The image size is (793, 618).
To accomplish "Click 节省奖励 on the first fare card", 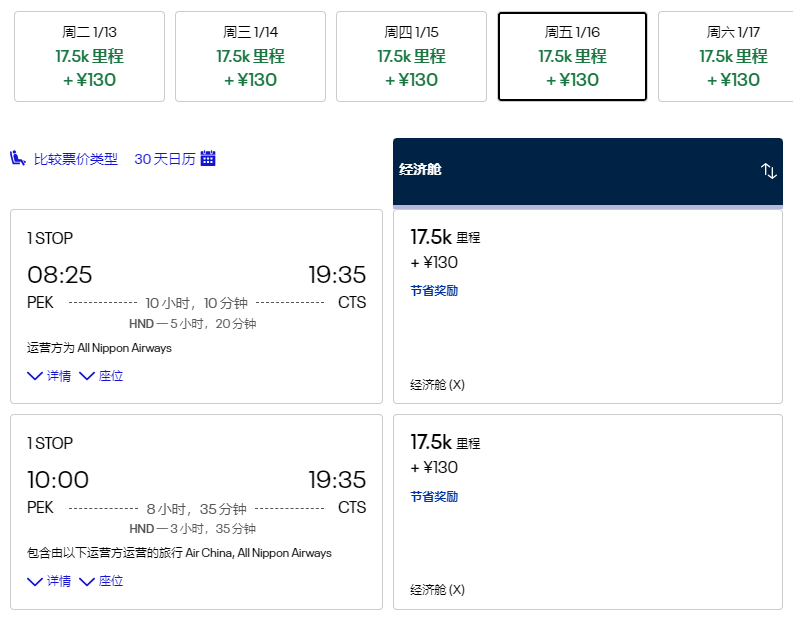I will 434,291.
